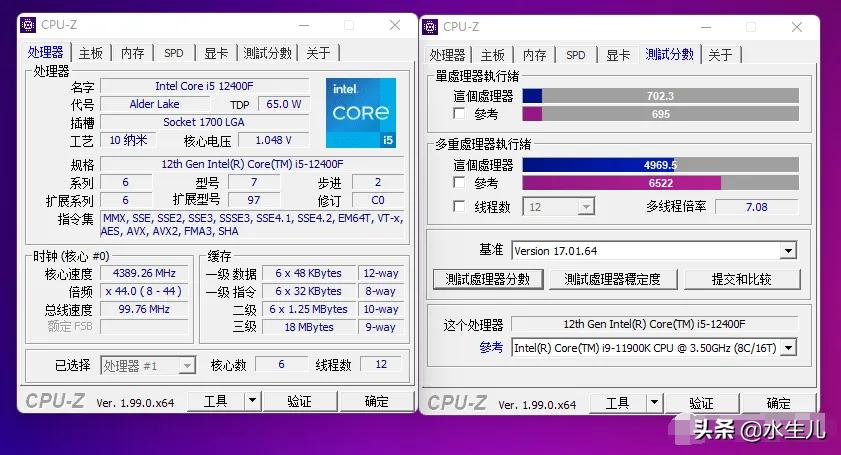This screenshot has height=455, width=841.
Task: Switch to 处理器 tab in left window
Action: (x=46, y=53)
